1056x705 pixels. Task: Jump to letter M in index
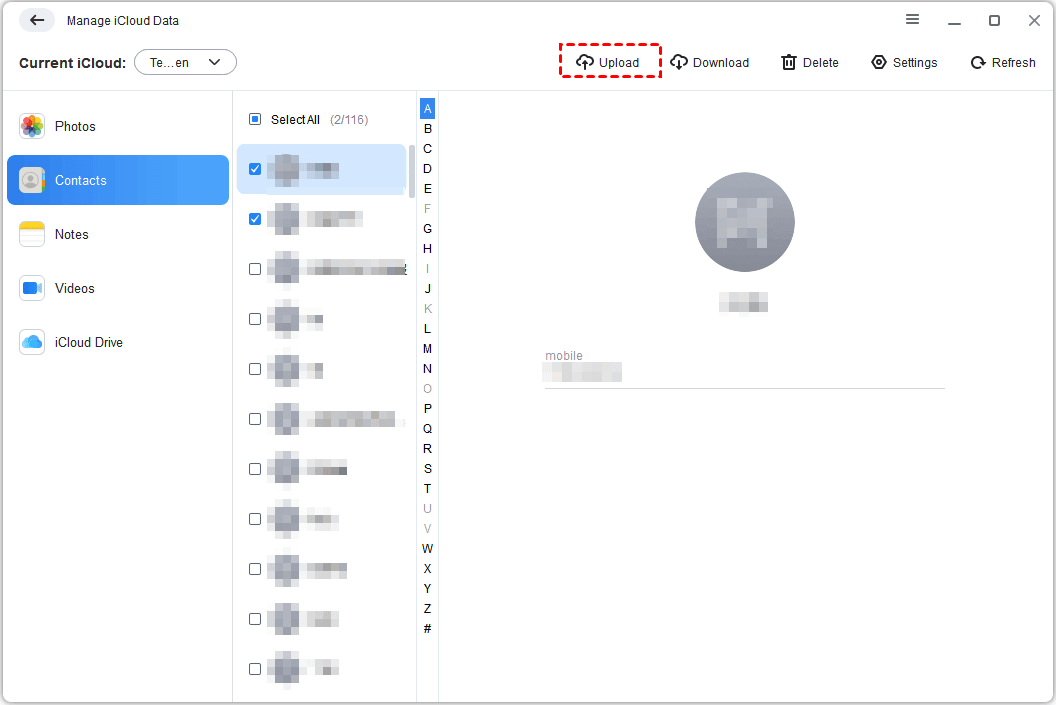pos(427,348)
